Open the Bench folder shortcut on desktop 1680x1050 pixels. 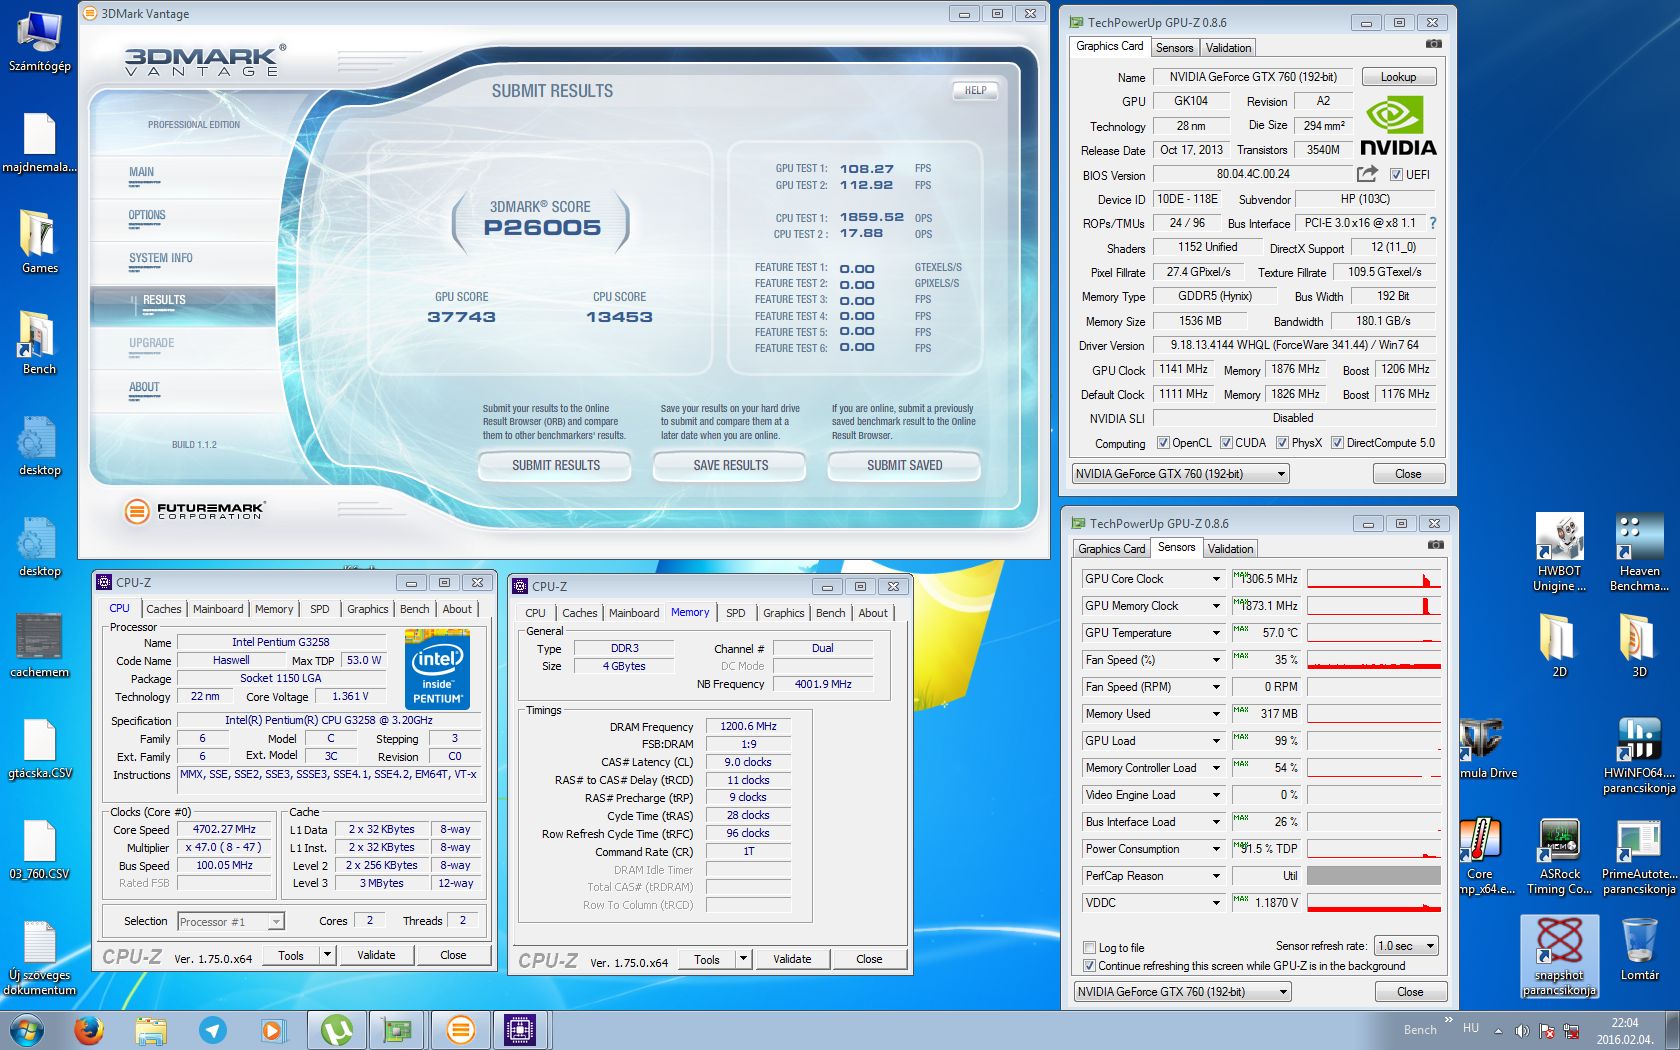click(x=39, y=342)
